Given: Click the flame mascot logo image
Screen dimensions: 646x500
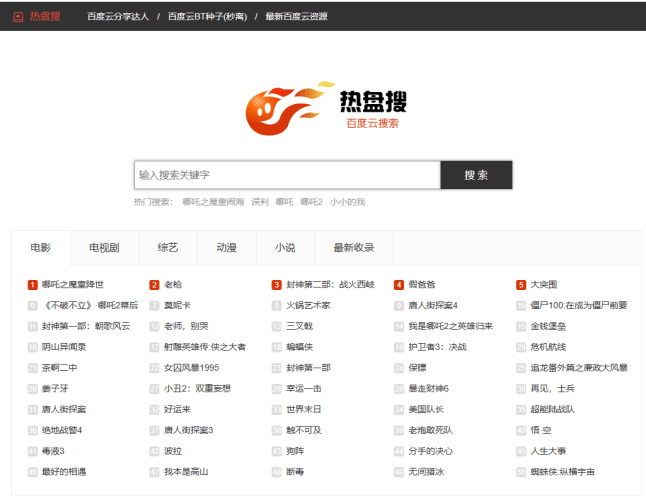Looking at the screenshot, I should tap(290, 108).
